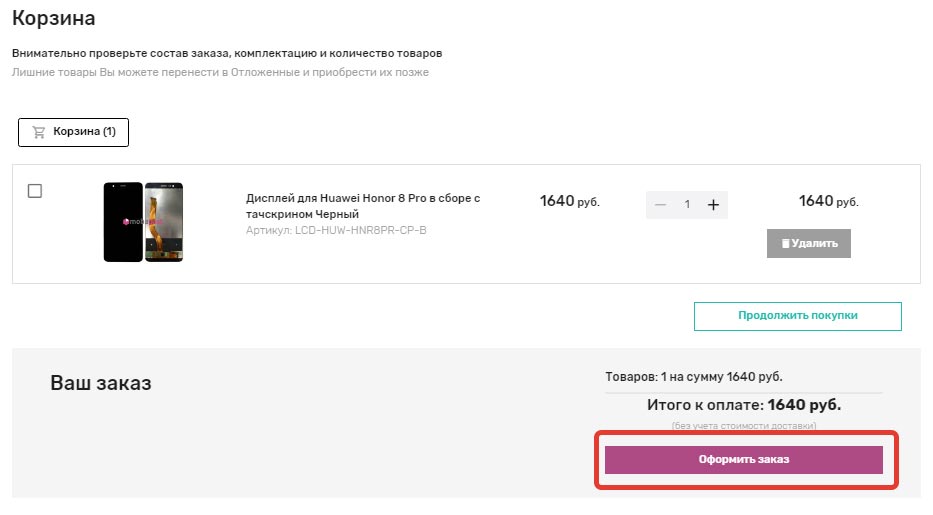Click the без учета стоимости доставки note
This screenshot has height=515, width=933.
coord(744,427)
